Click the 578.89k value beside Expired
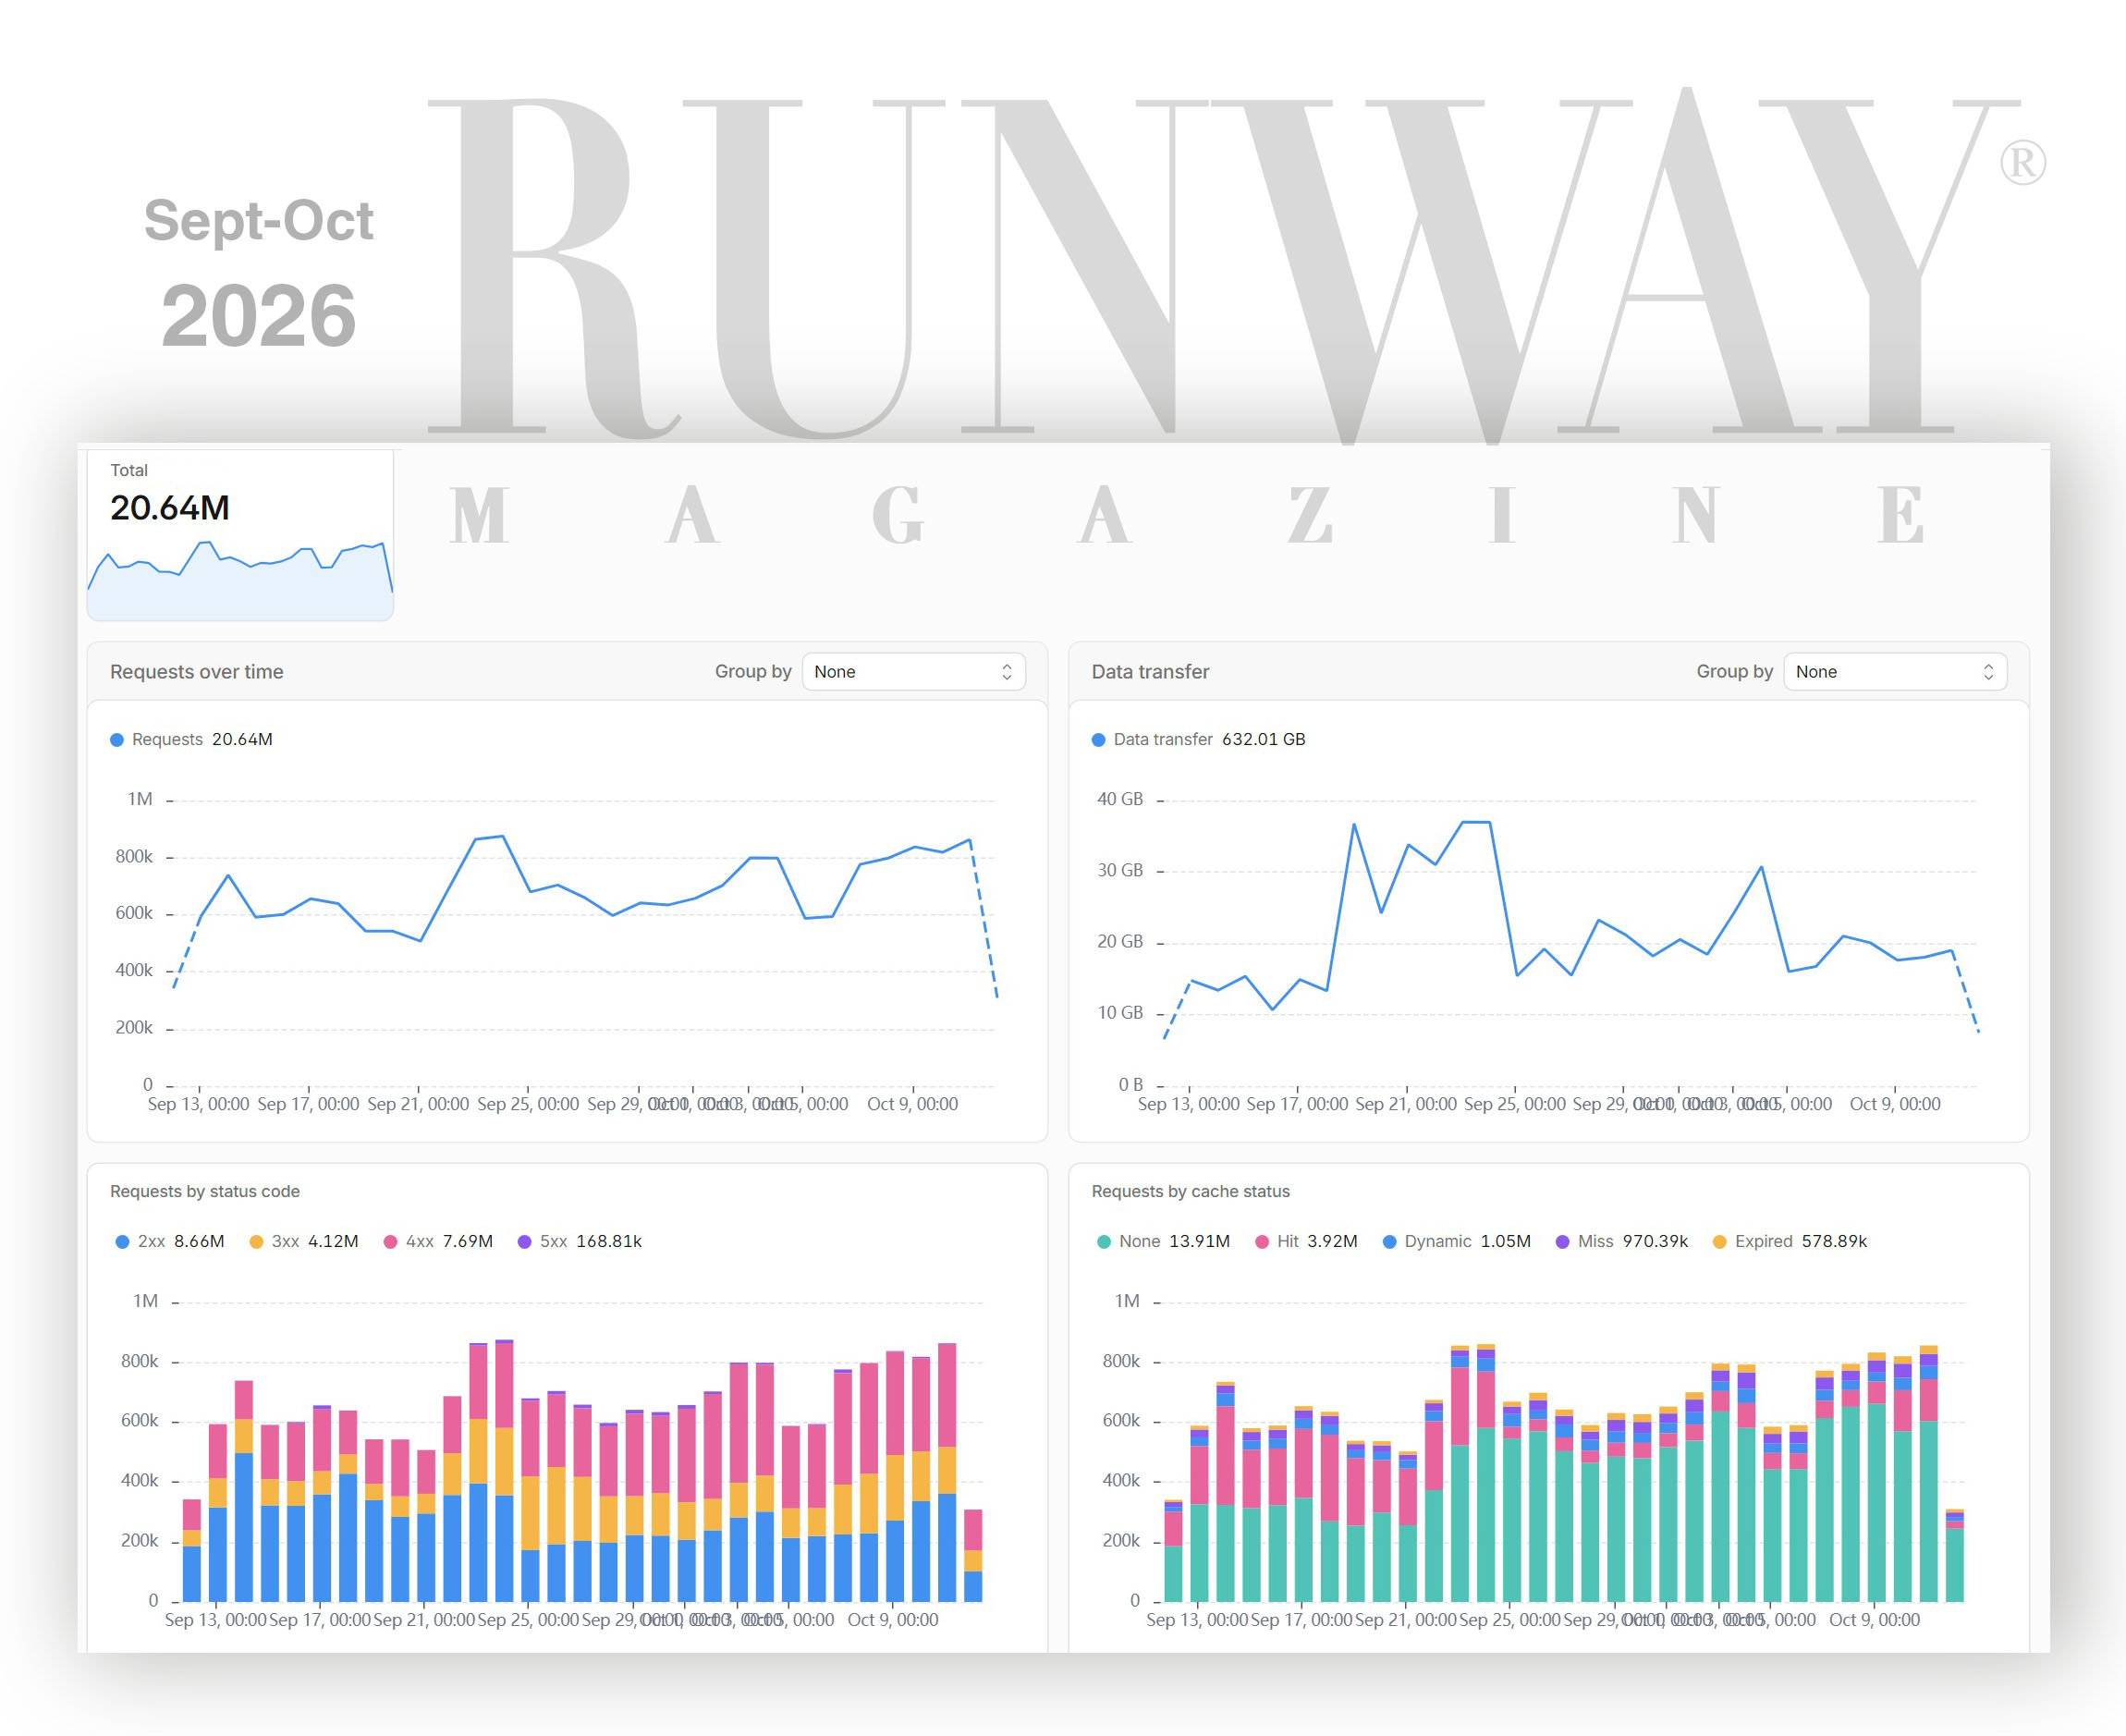 click(x=1834, y=1241)
